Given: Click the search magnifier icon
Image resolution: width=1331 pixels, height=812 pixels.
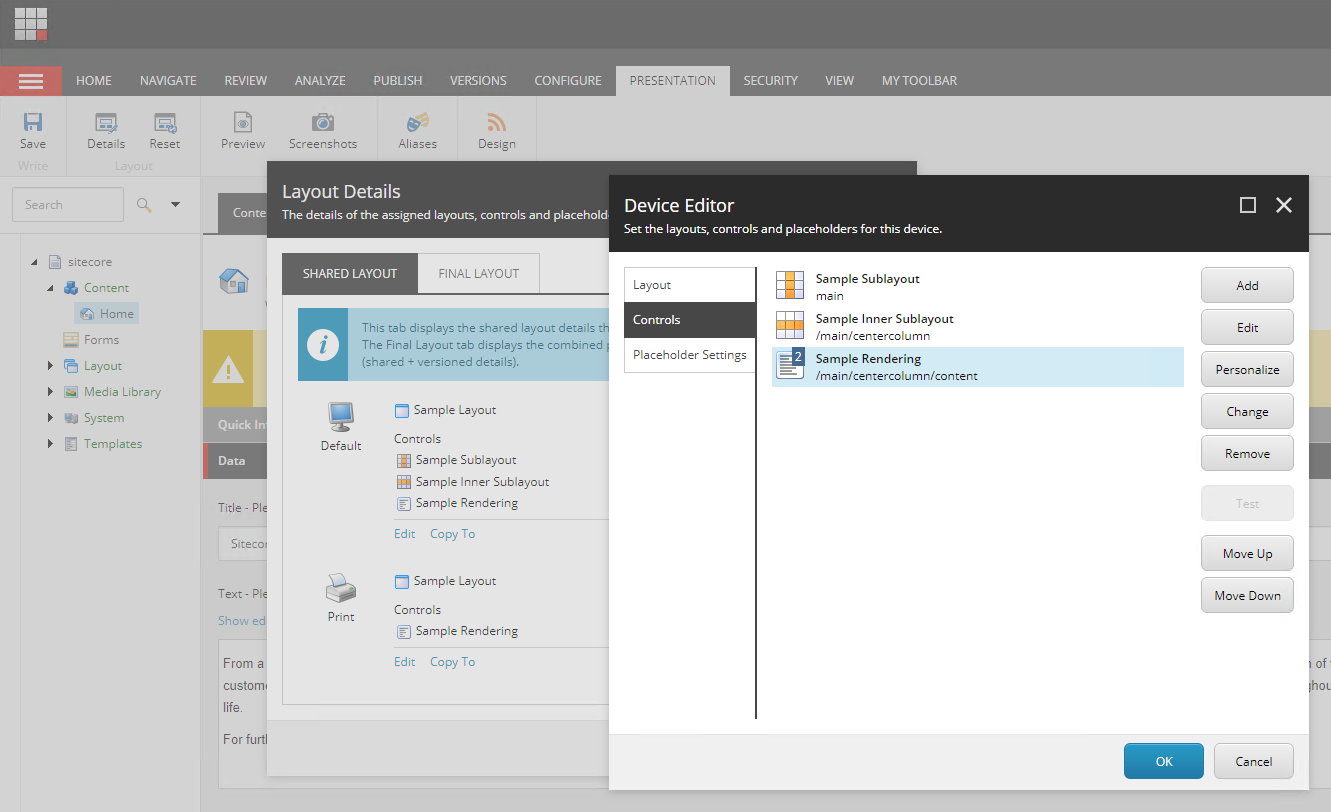Looking at the screenshot, I should click(x=145, y=205).
